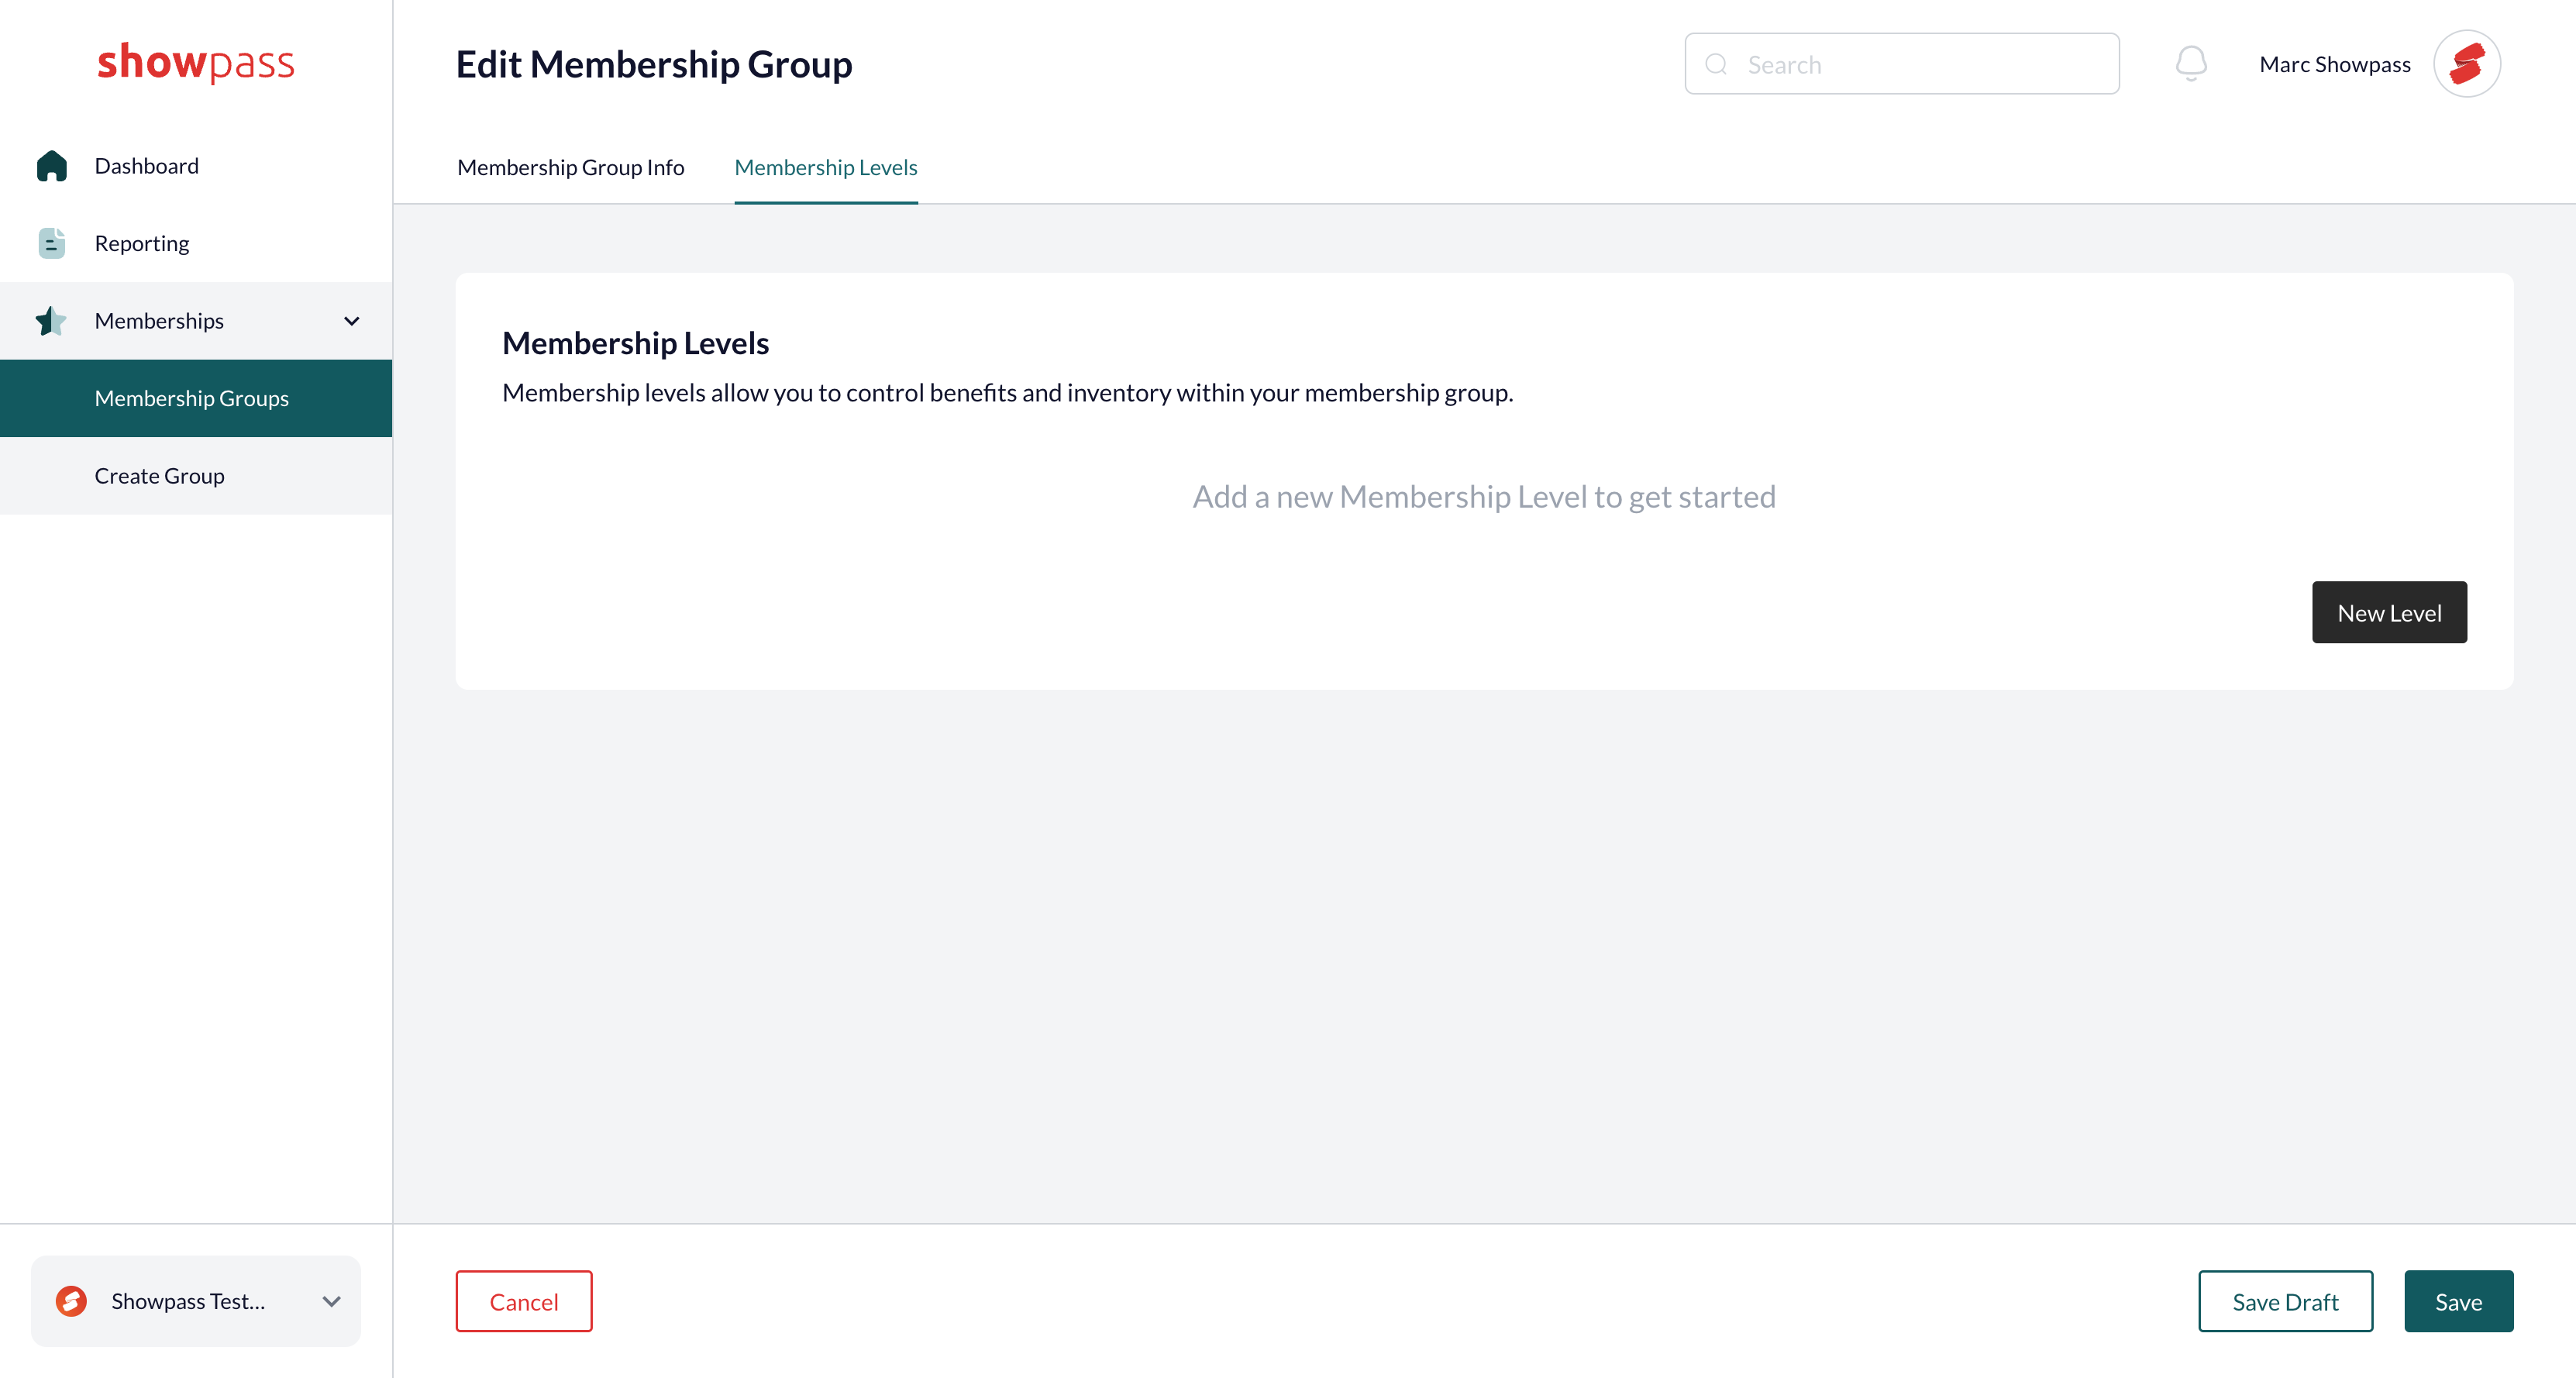Click the Cancel button
This screenshot has width=2576, height=1378.
point(524,1301)
